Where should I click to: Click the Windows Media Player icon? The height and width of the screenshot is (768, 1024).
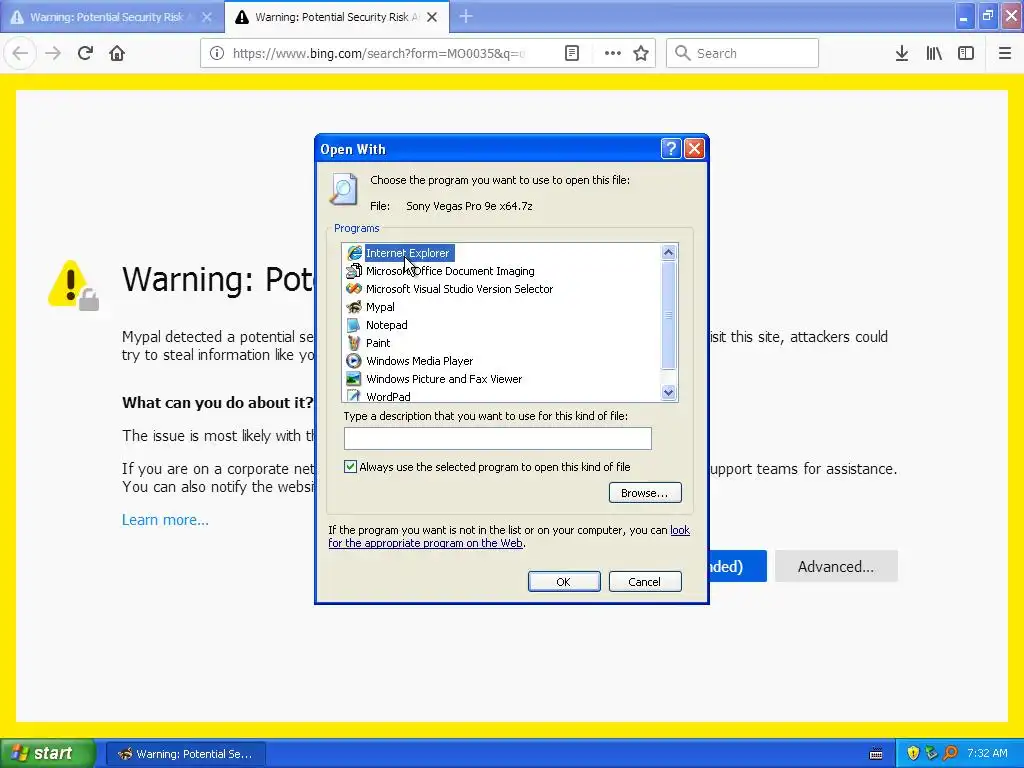(x=354, y=360)
